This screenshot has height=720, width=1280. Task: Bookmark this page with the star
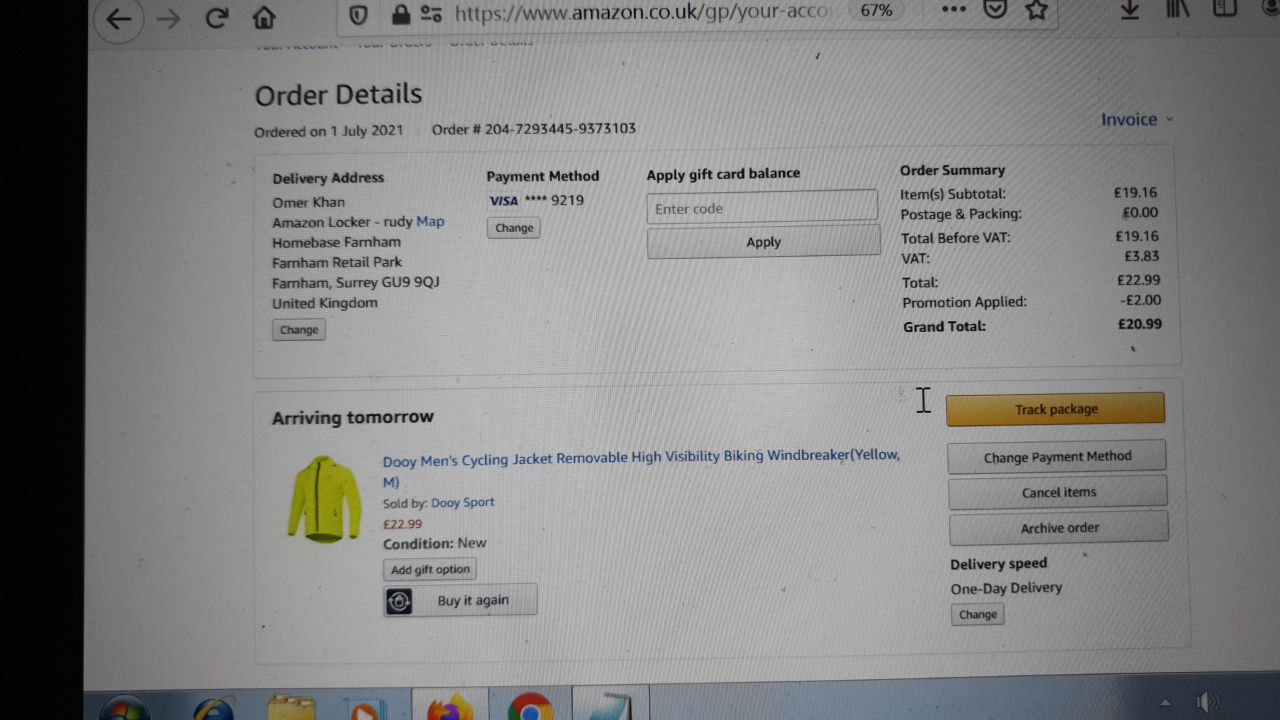click(1037, 10)
